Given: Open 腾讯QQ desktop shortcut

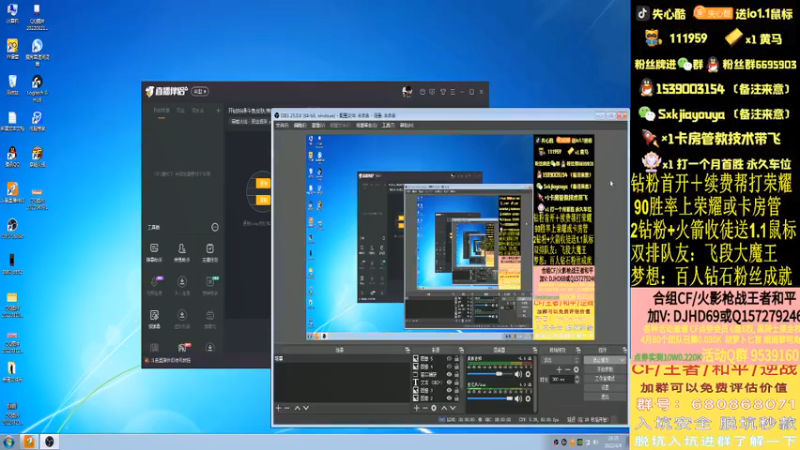Looking at the screenshot, I should pyautogui.click(x=12, y=157).
